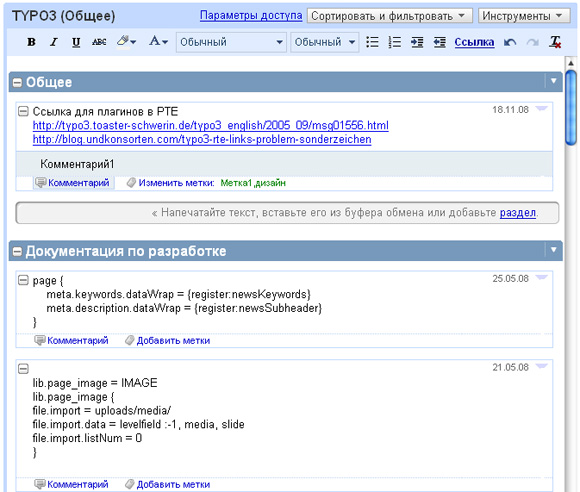Open the Инструменты menu
580x492 pixels.
tap(524, 16)
